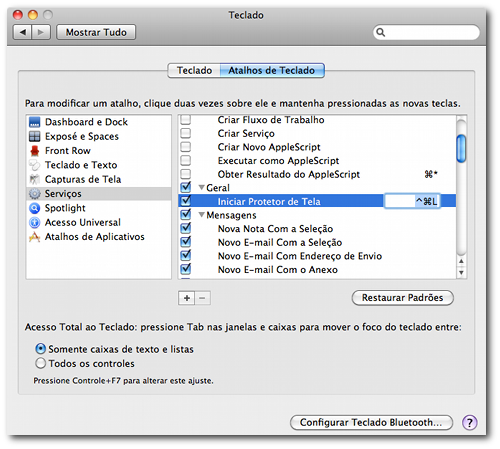Click the services list scrollbar thumb
Image resolution: width=500 pixels, height=449 pixels.
click(461, 149)
